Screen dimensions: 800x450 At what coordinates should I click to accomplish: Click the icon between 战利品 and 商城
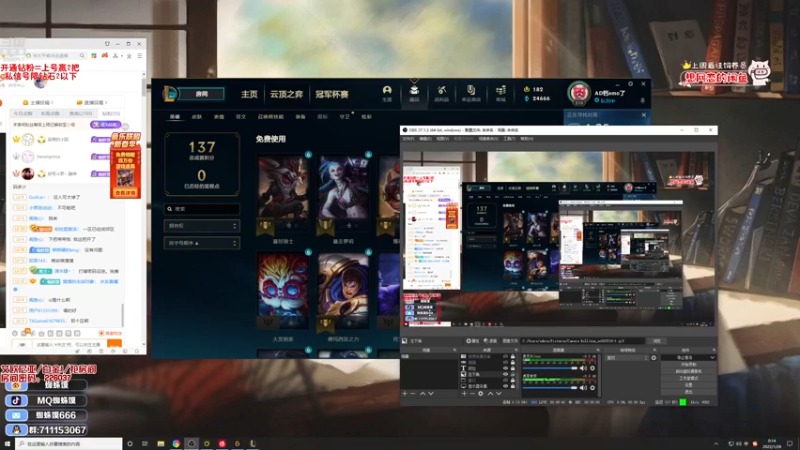(x=470, y=93)
